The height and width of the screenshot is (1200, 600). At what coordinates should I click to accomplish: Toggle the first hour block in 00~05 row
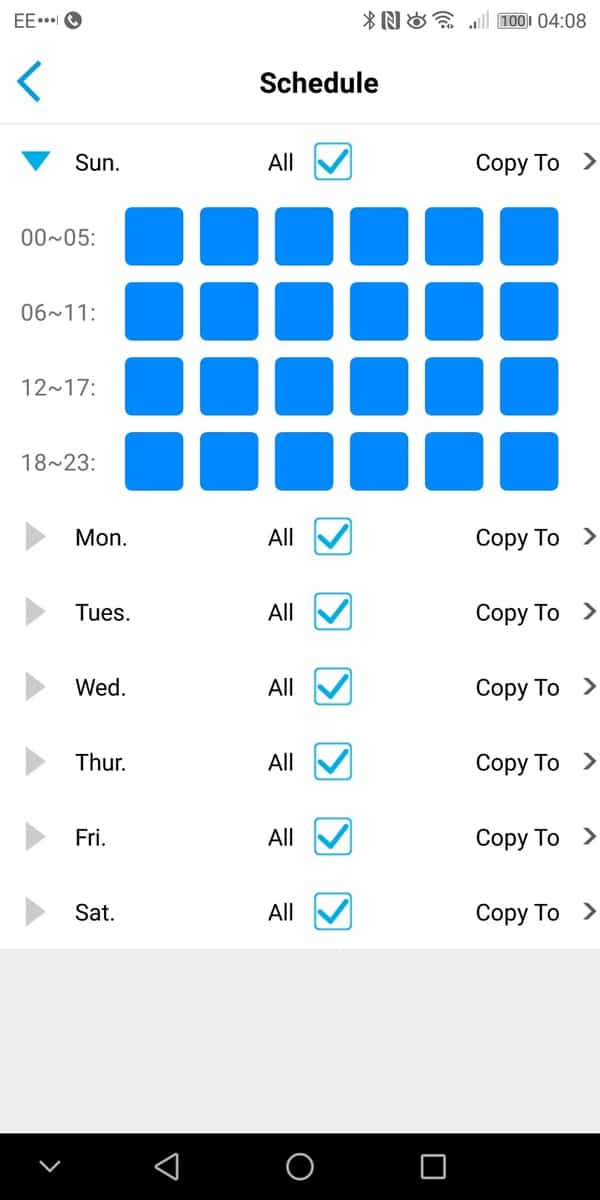coord(154,237)
